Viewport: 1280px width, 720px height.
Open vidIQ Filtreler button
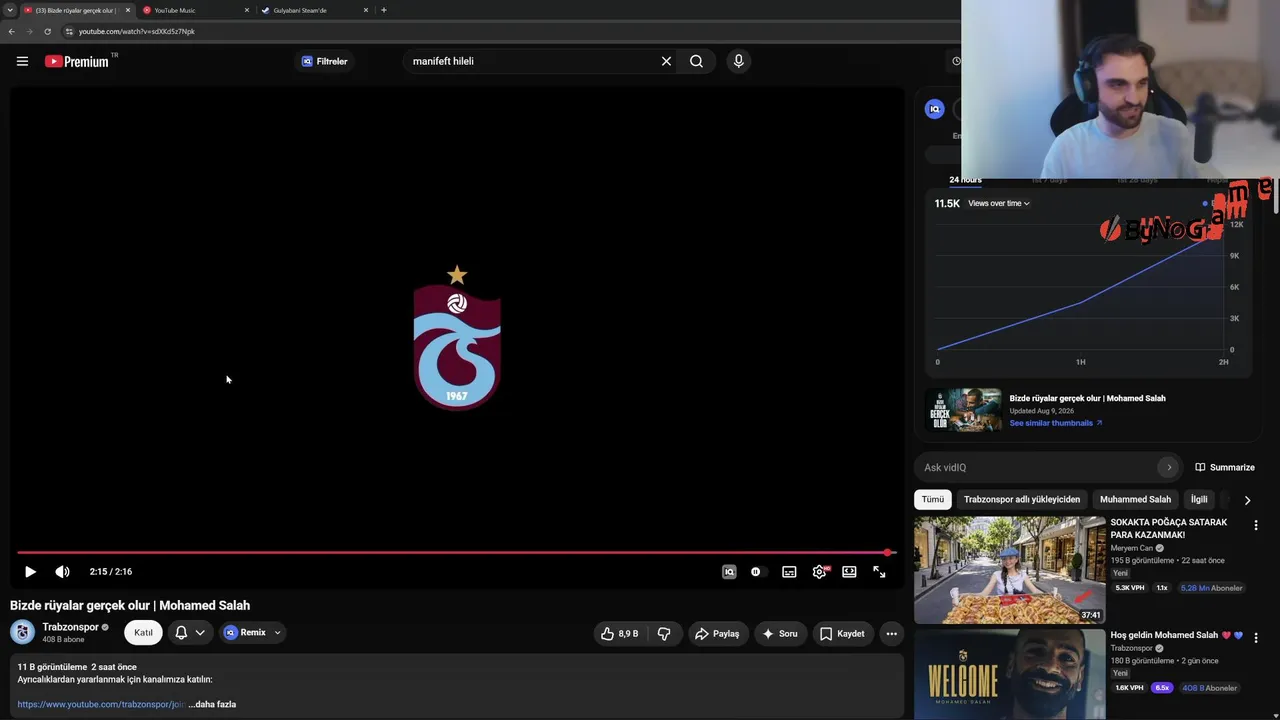325,61
